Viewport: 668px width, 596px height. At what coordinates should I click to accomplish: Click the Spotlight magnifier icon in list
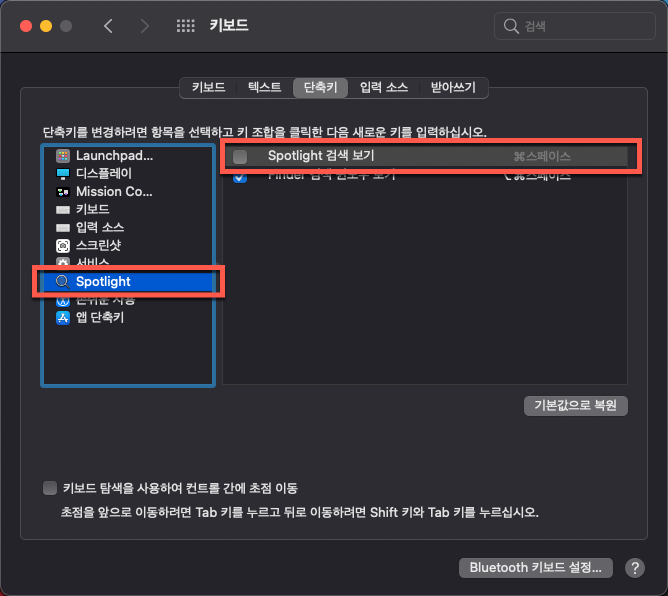pyautogui.click(x=63, y=281)
